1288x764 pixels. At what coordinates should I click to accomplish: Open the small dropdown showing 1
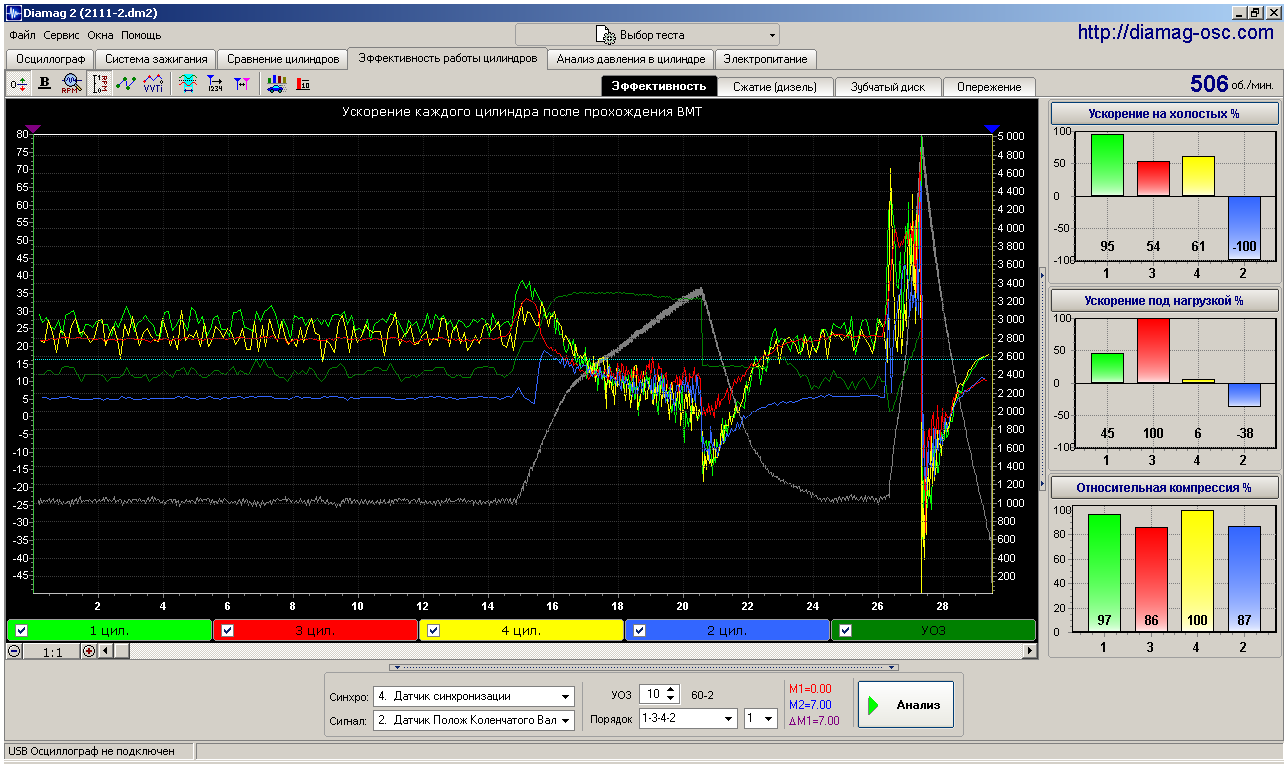pos(761,718)
